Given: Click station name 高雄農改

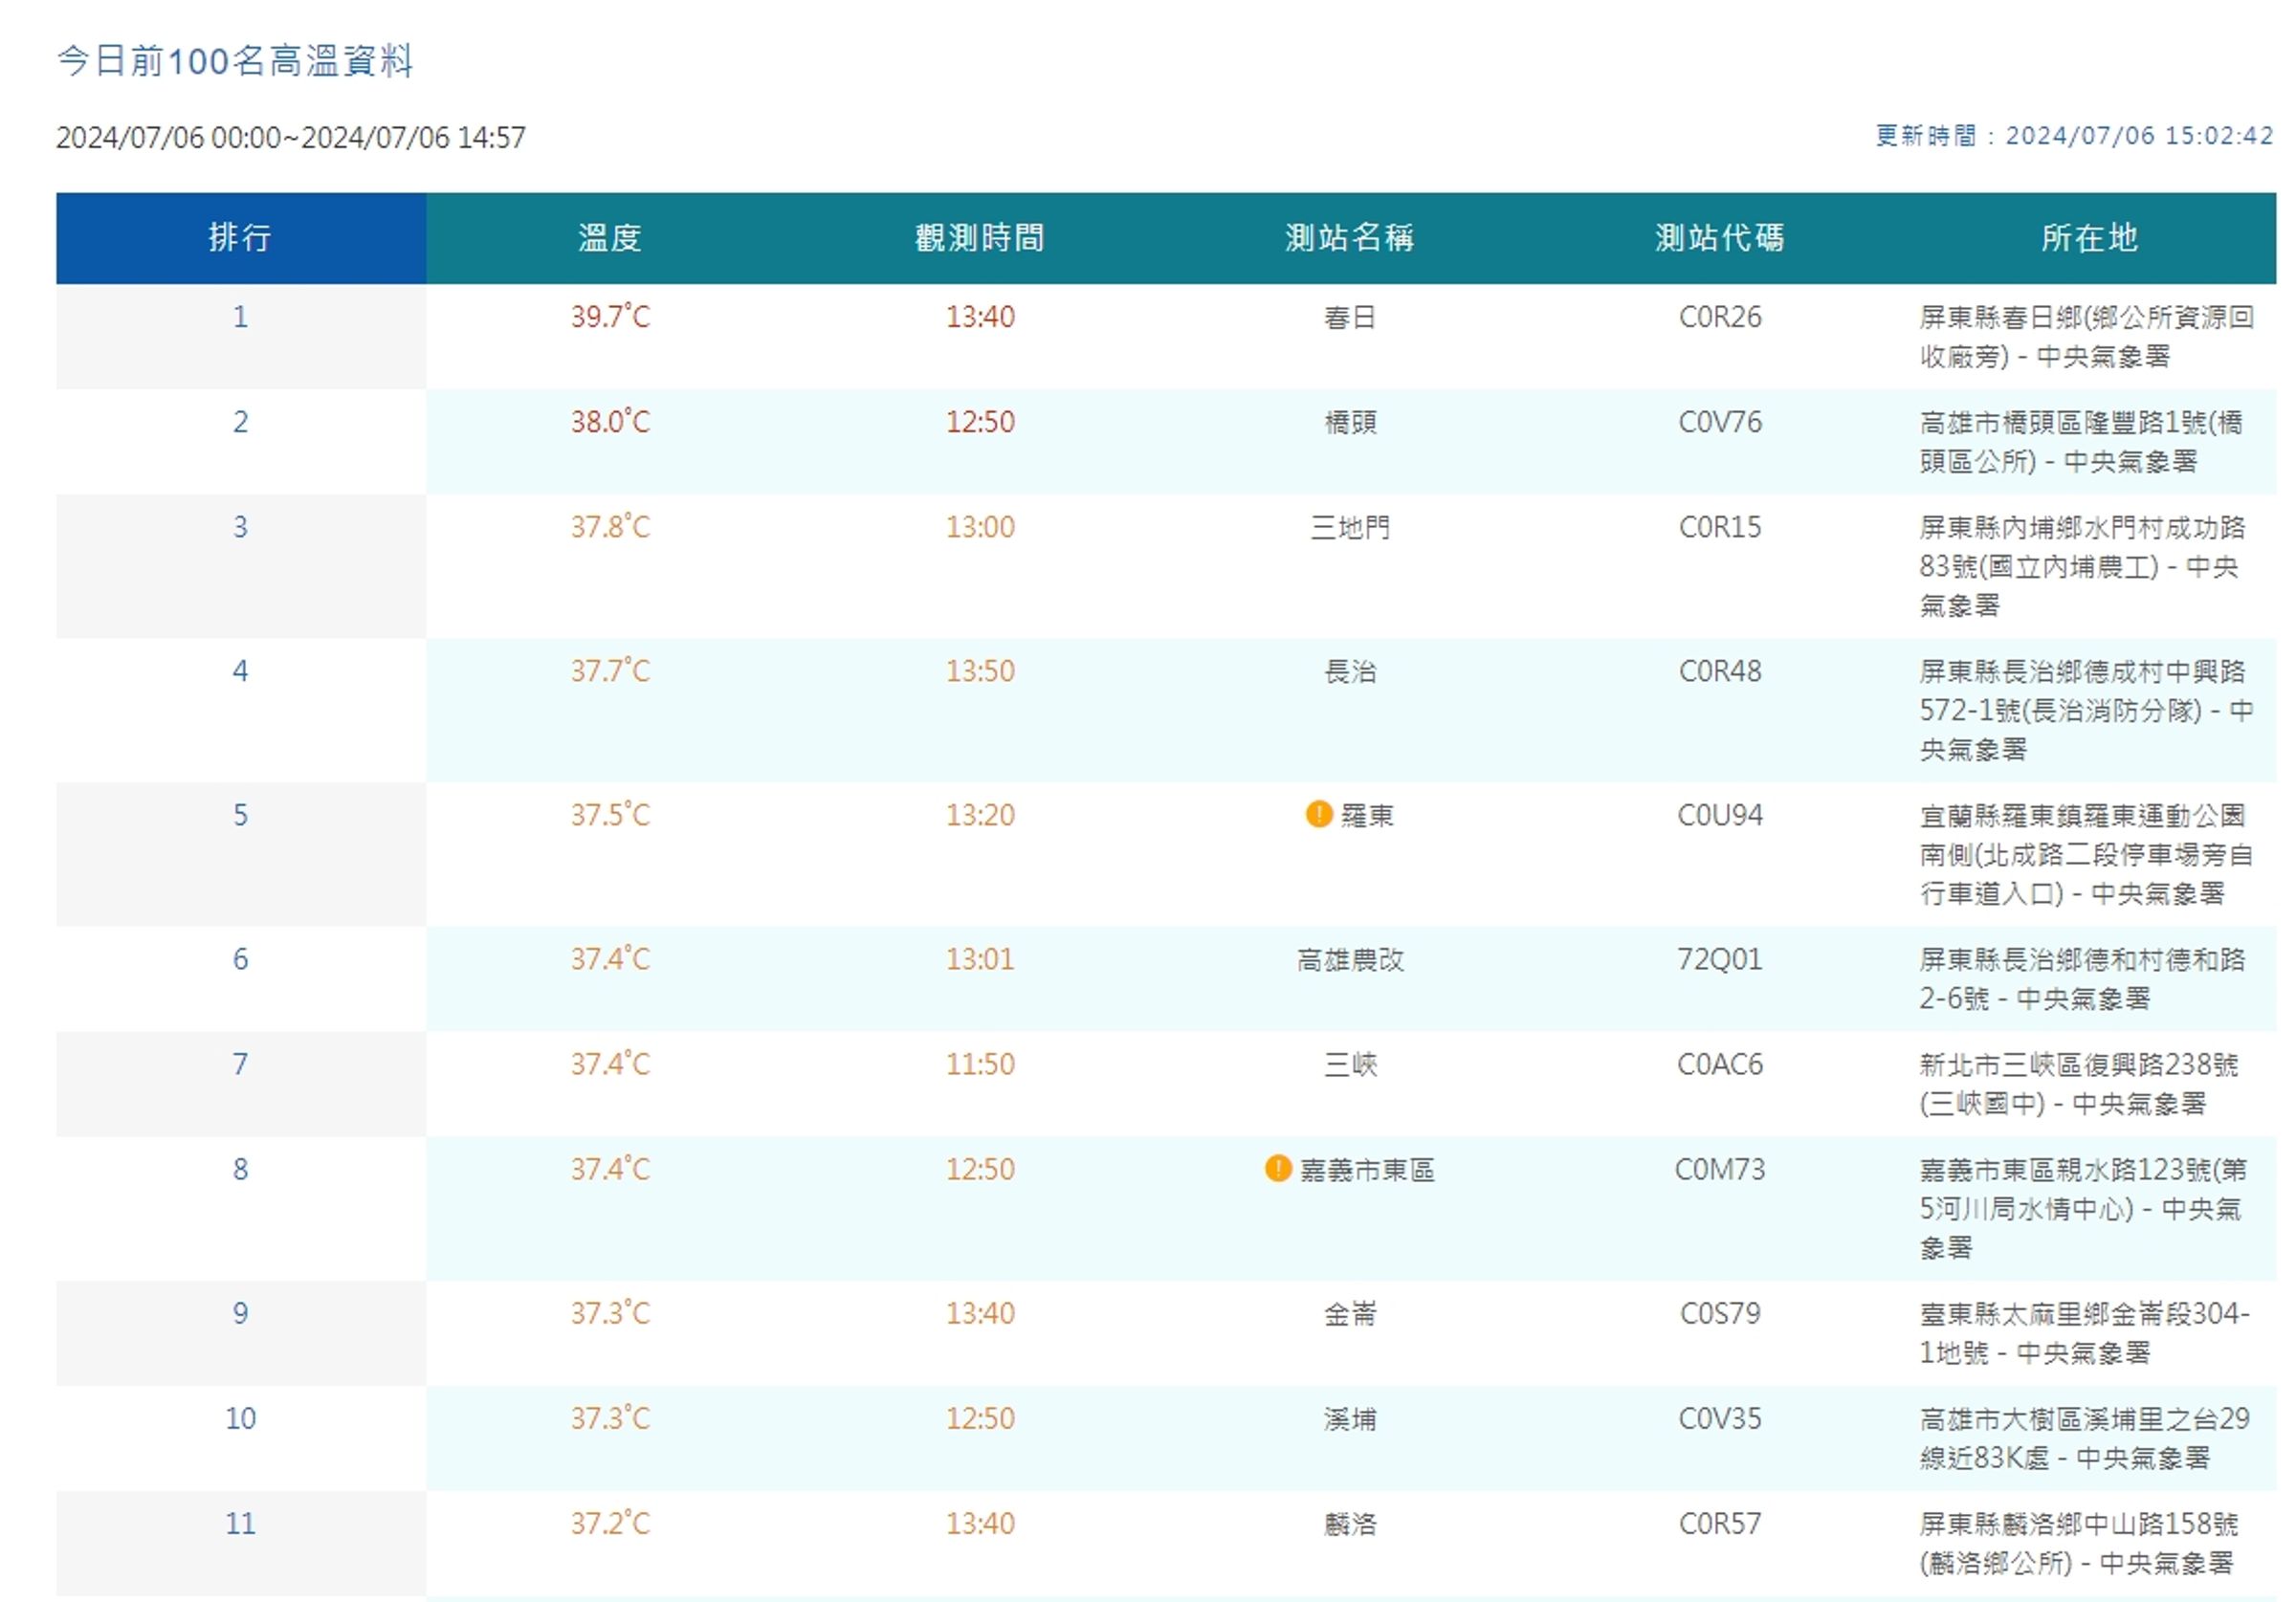Looking at the screenshot, I should click(x=1350, y=960).
